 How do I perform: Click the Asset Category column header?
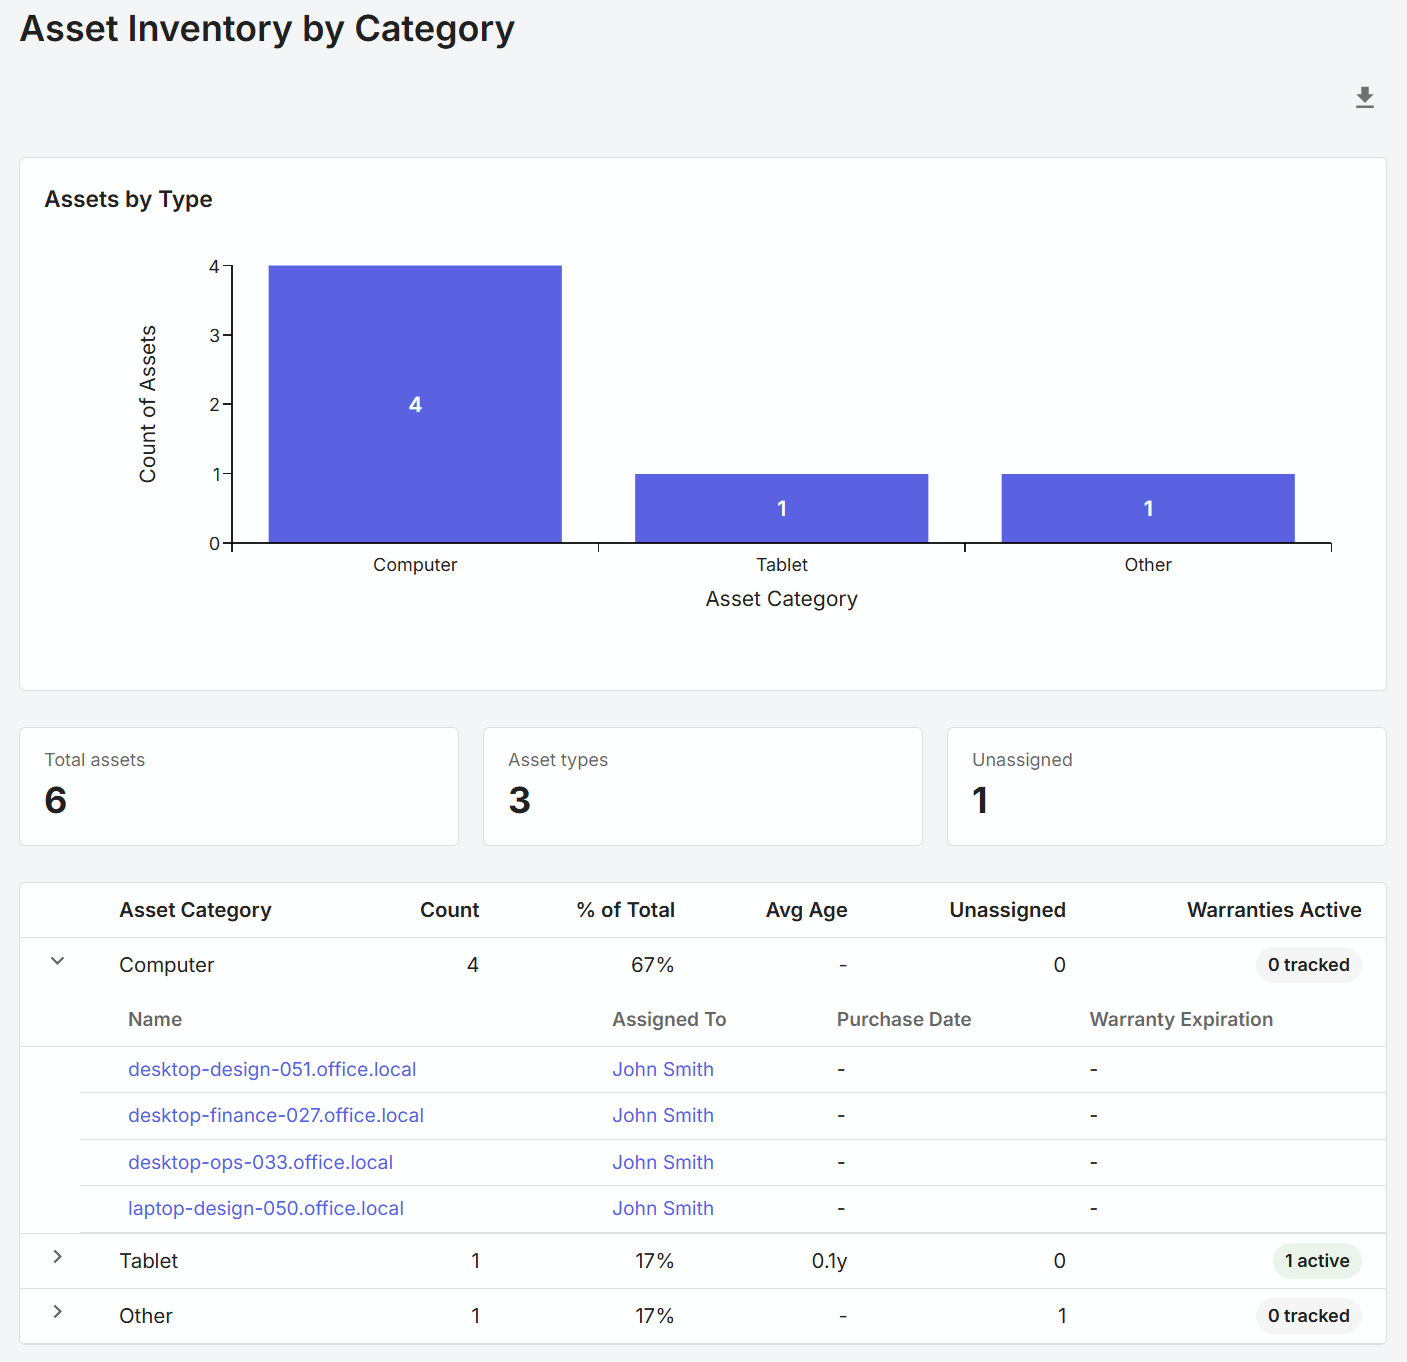[195, 910]
